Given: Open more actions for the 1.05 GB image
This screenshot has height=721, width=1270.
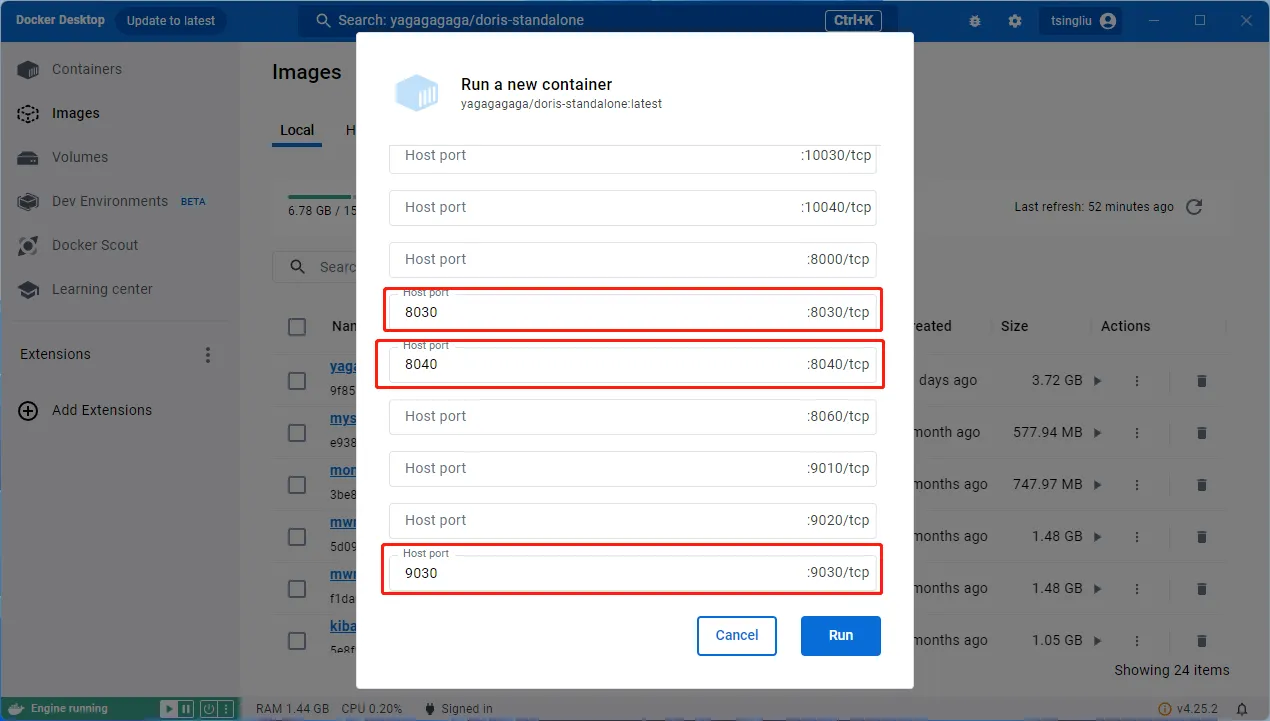Looking at the screenshot, I should point(1137,641).
